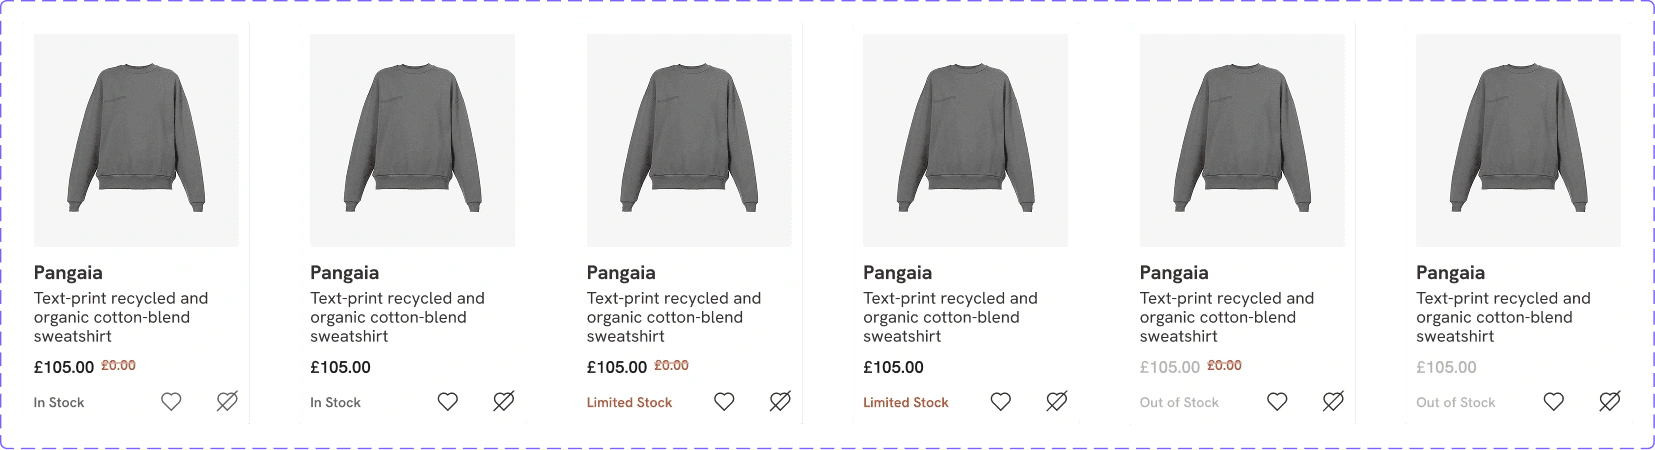Click sweatshirt image on In Stock card without strikethrough price

tap(412, 140)
